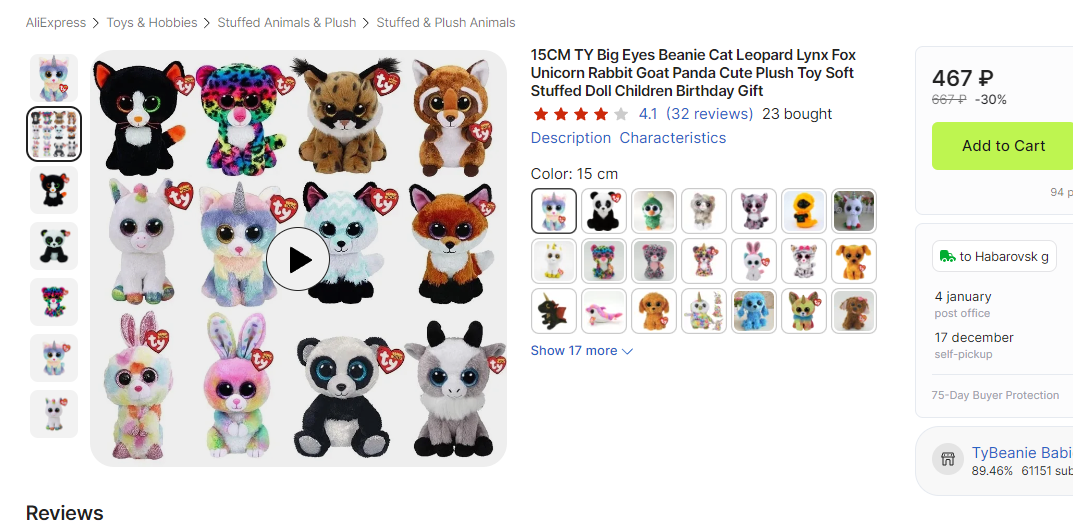
Task: Open the TyBeanie Babi store link
Action: pos(1020,453)
